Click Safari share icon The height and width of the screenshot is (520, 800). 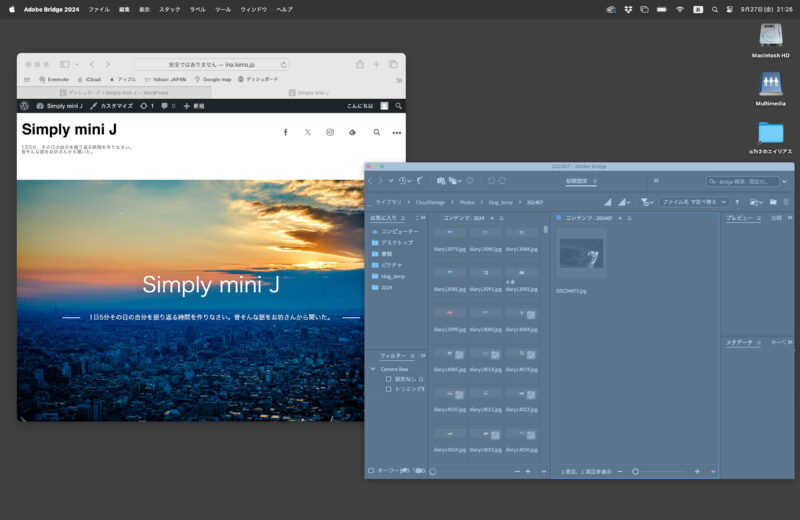click(x=360, y=64)
